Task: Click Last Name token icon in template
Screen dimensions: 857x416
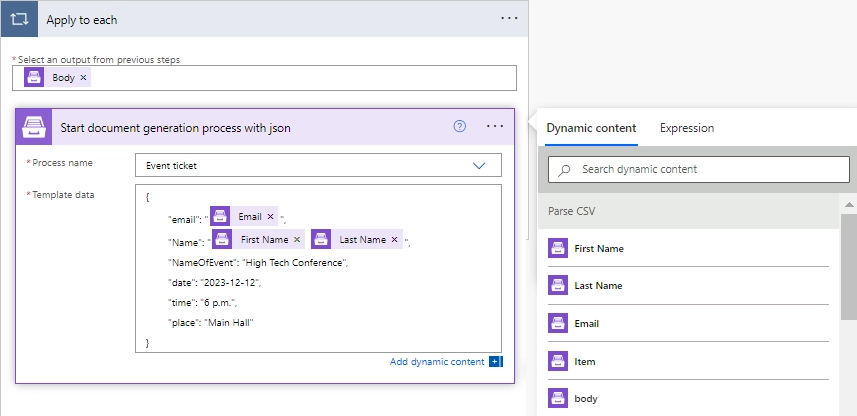Action: coord(321,239)
